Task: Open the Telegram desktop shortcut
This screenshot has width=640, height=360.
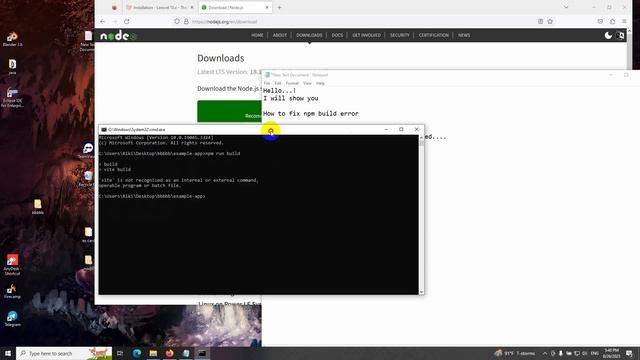Action: tap(12, 318)
